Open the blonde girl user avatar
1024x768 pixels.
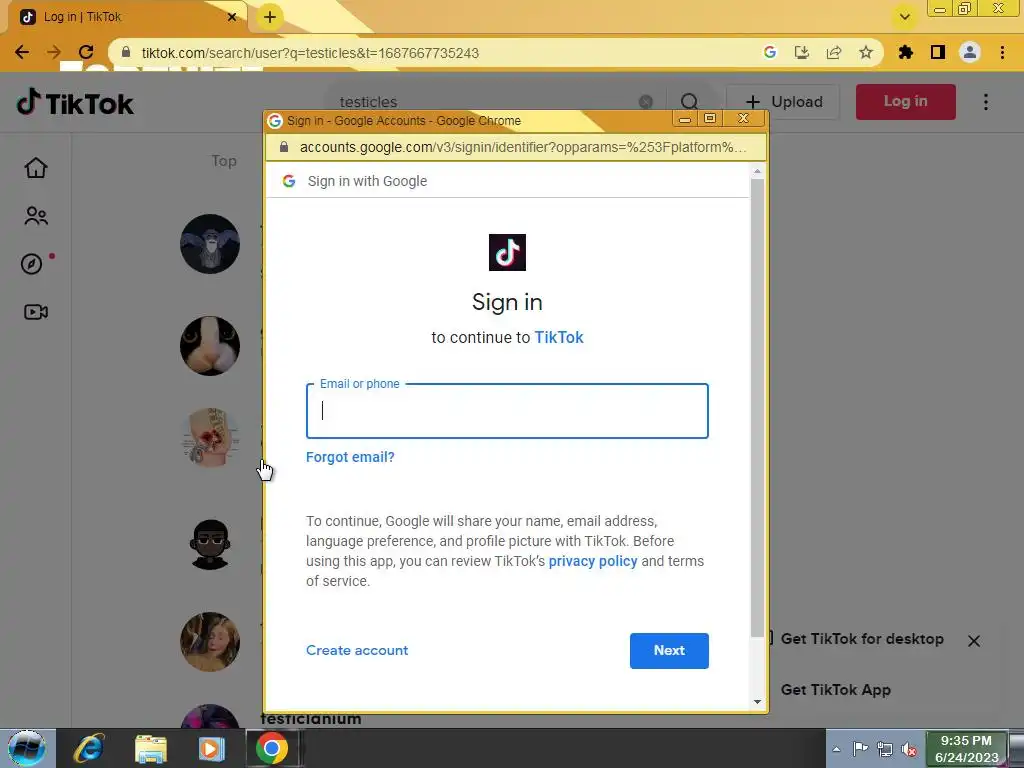click(x=210, y=641)
